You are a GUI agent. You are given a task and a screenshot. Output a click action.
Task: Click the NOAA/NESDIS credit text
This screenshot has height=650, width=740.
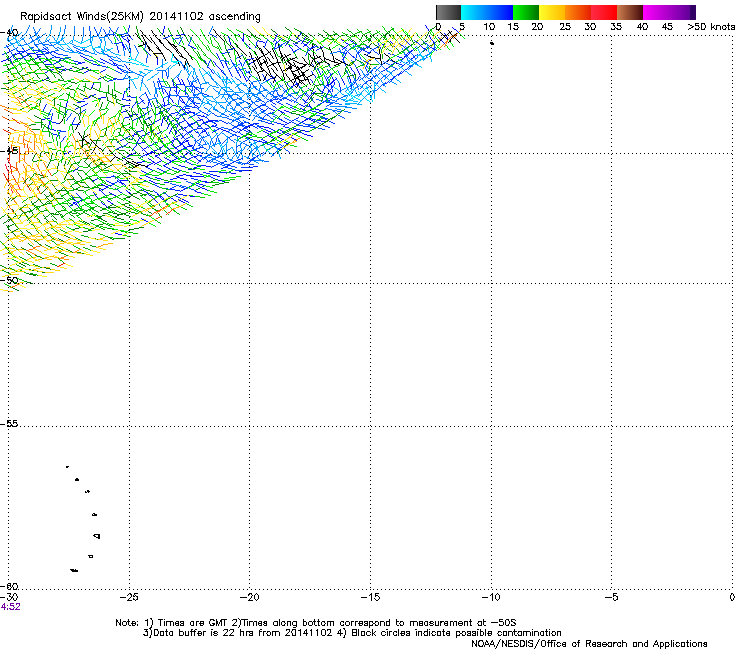589,643
